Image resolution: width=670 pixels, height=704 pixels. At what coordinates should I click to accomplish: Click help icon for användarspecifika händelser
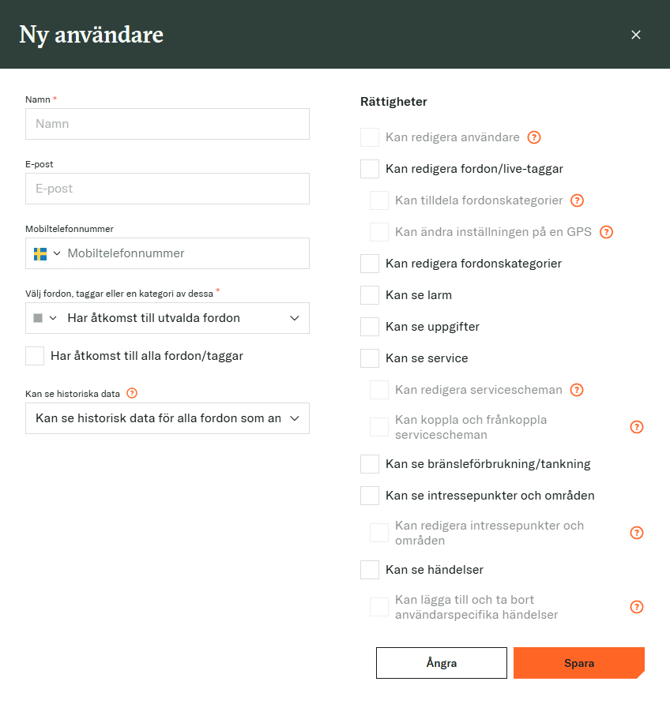click(x=637, y=607)
